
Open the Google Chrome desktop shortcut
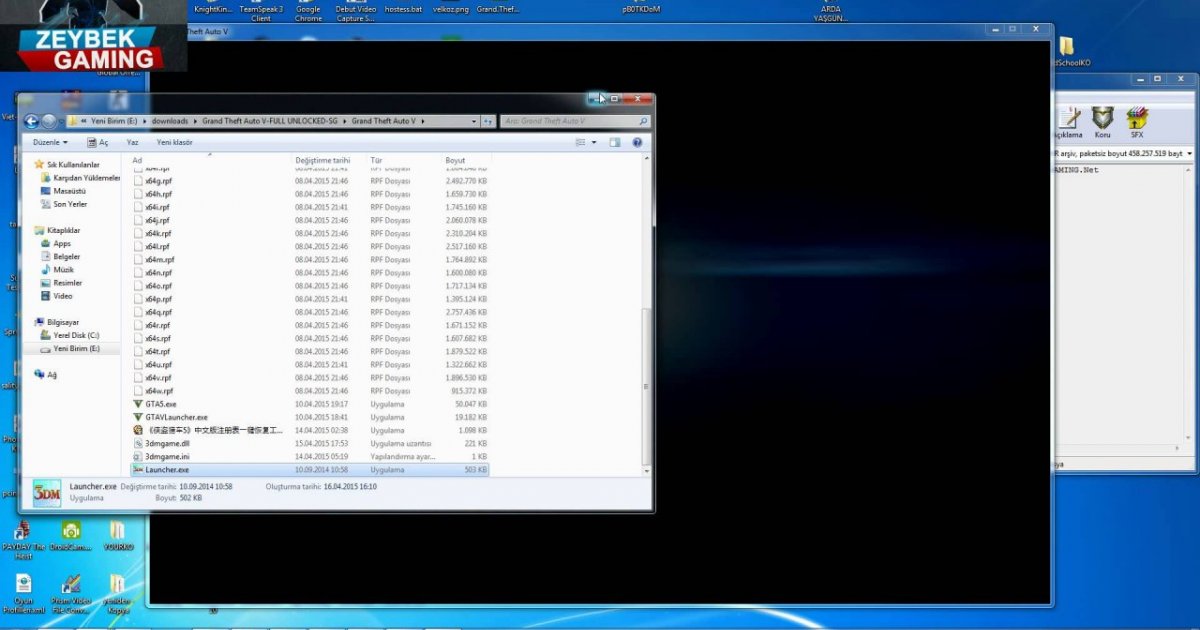308,8
